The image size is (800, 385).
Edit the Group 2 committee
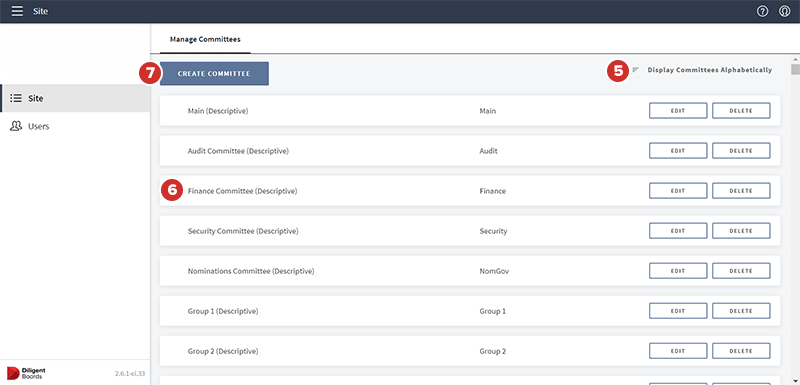click(678, 351)
